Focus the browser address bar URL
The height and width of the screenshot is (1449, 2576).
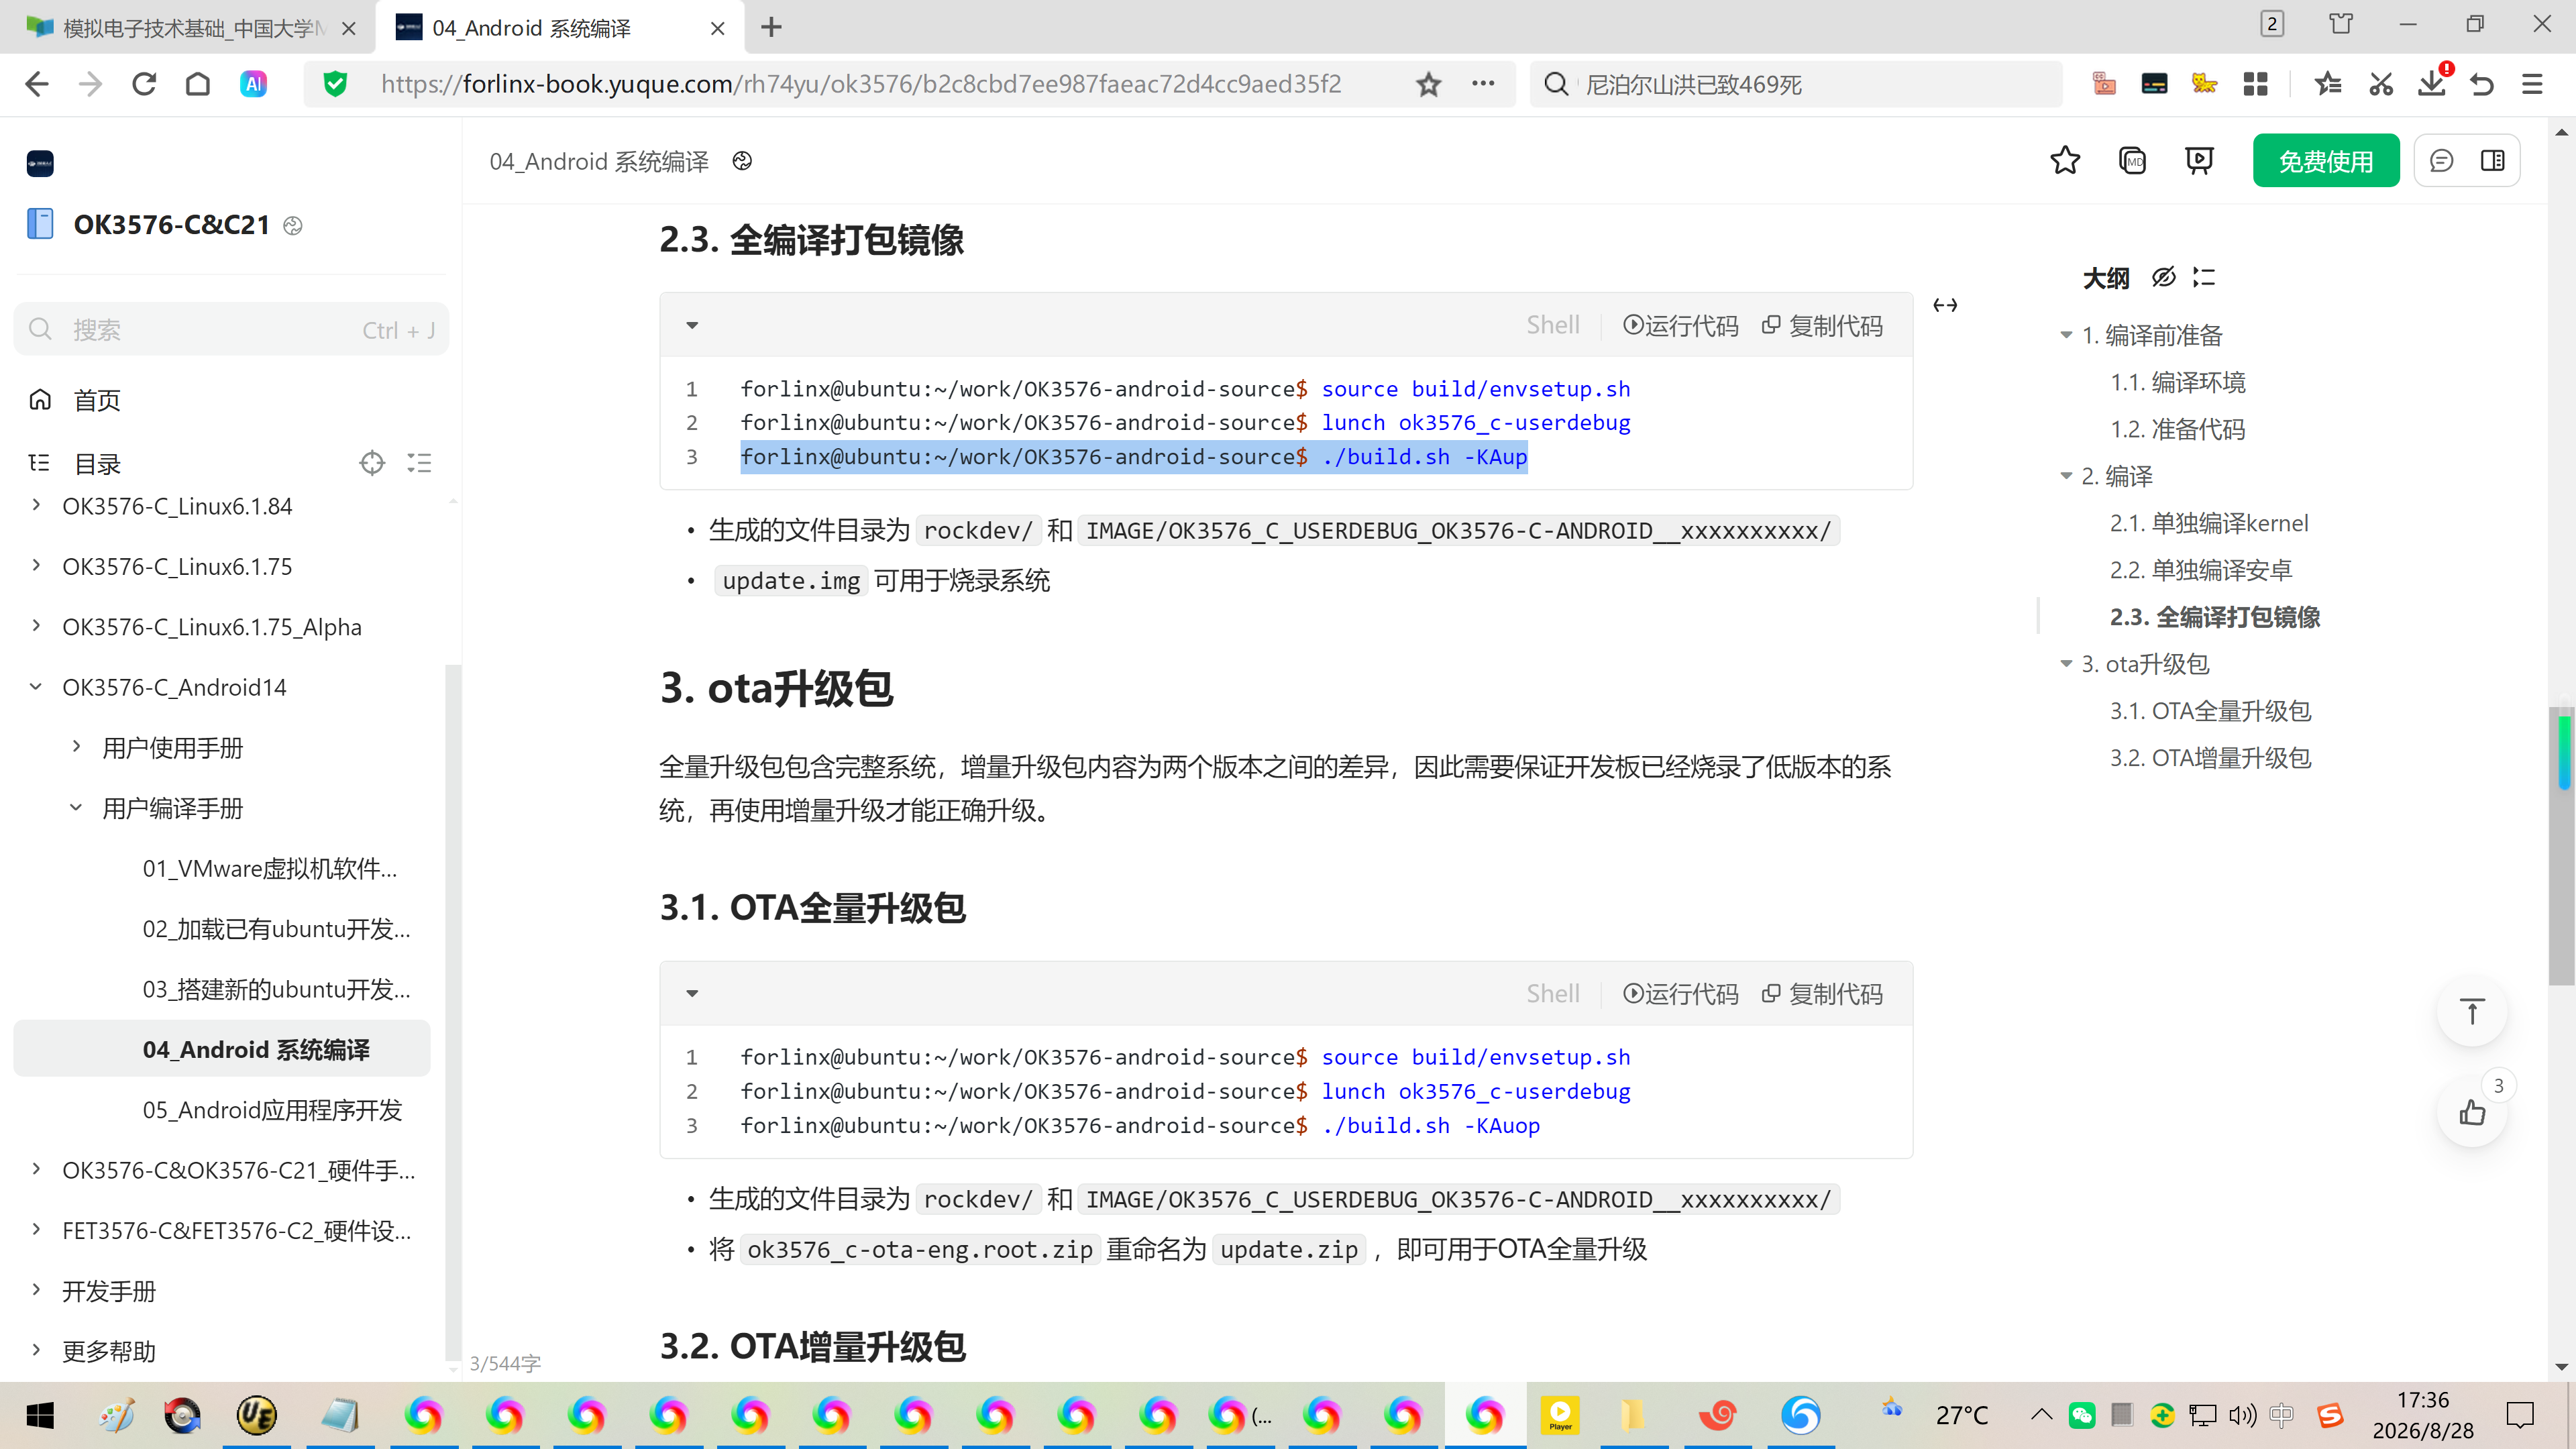pos(861,84)
